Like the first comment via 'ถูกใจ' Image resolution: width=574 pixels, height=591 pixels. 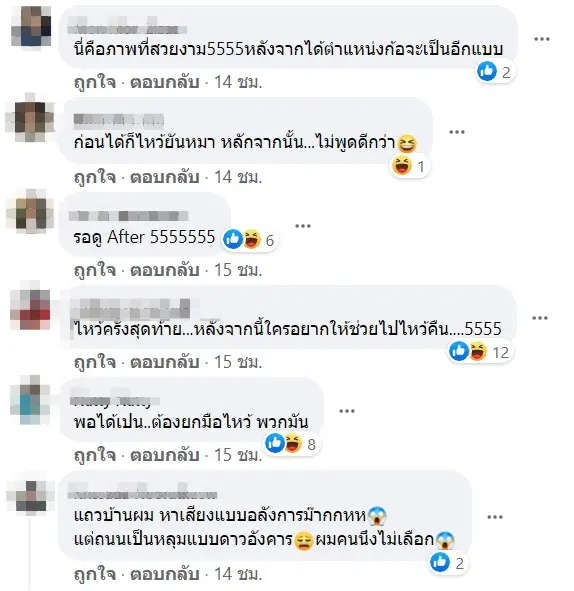tap(95, 82)
